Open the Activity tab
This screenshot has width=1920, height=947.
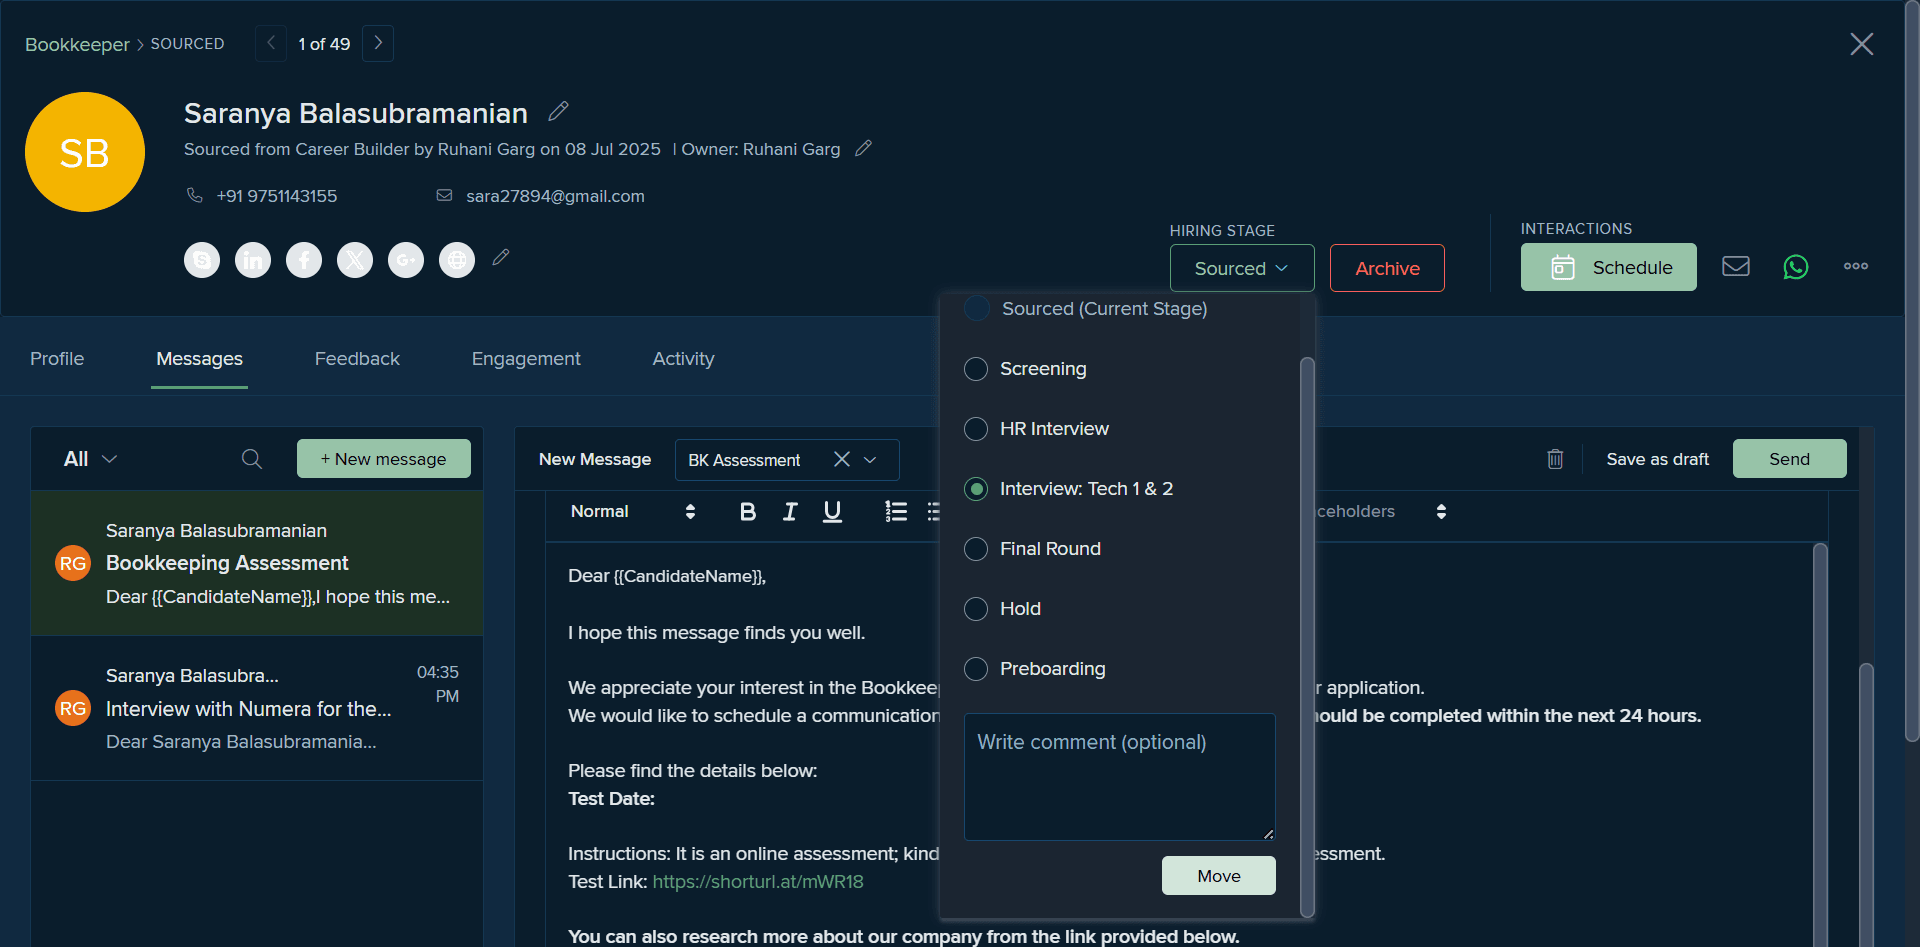point(683,359)
